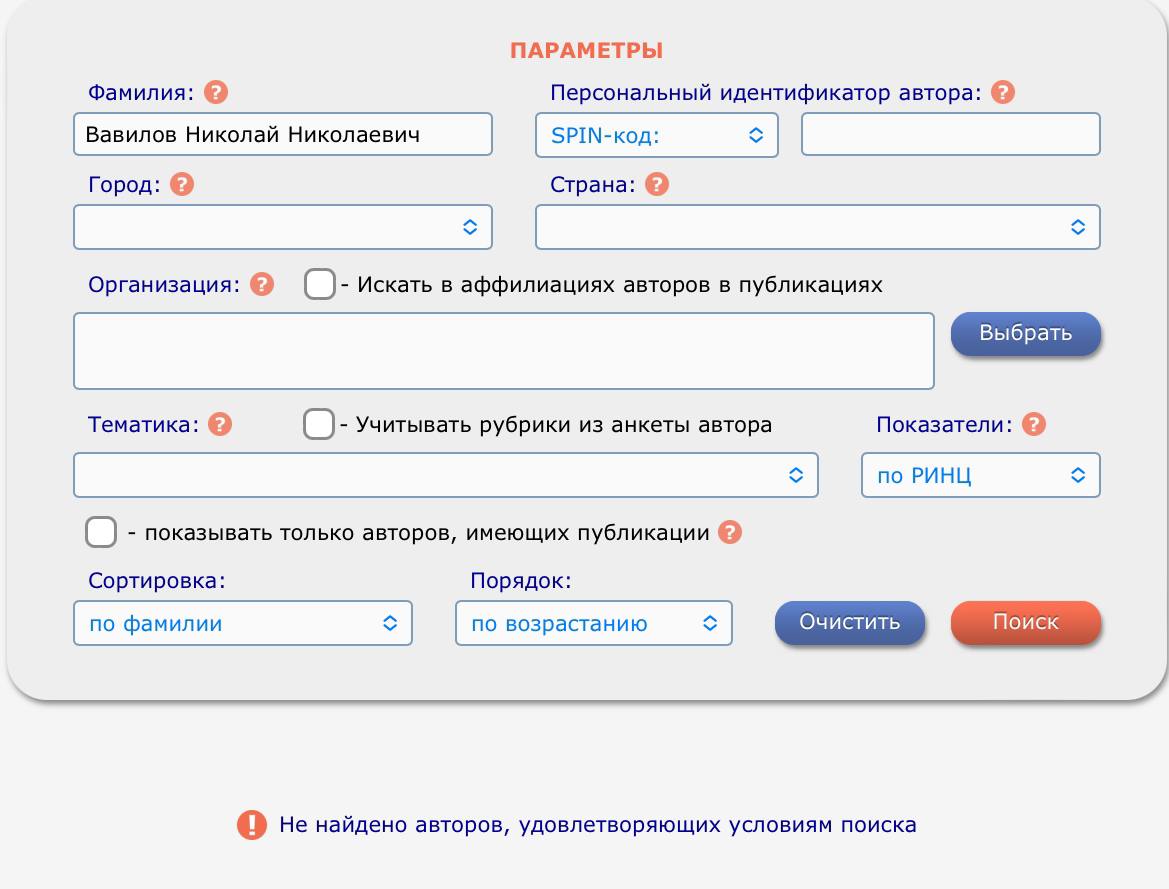This screenshot has width=1169, height=889.
Task: Tick 'Учитывать рубрики из анкеты автора' checkbox
Action: coord(318,425)
